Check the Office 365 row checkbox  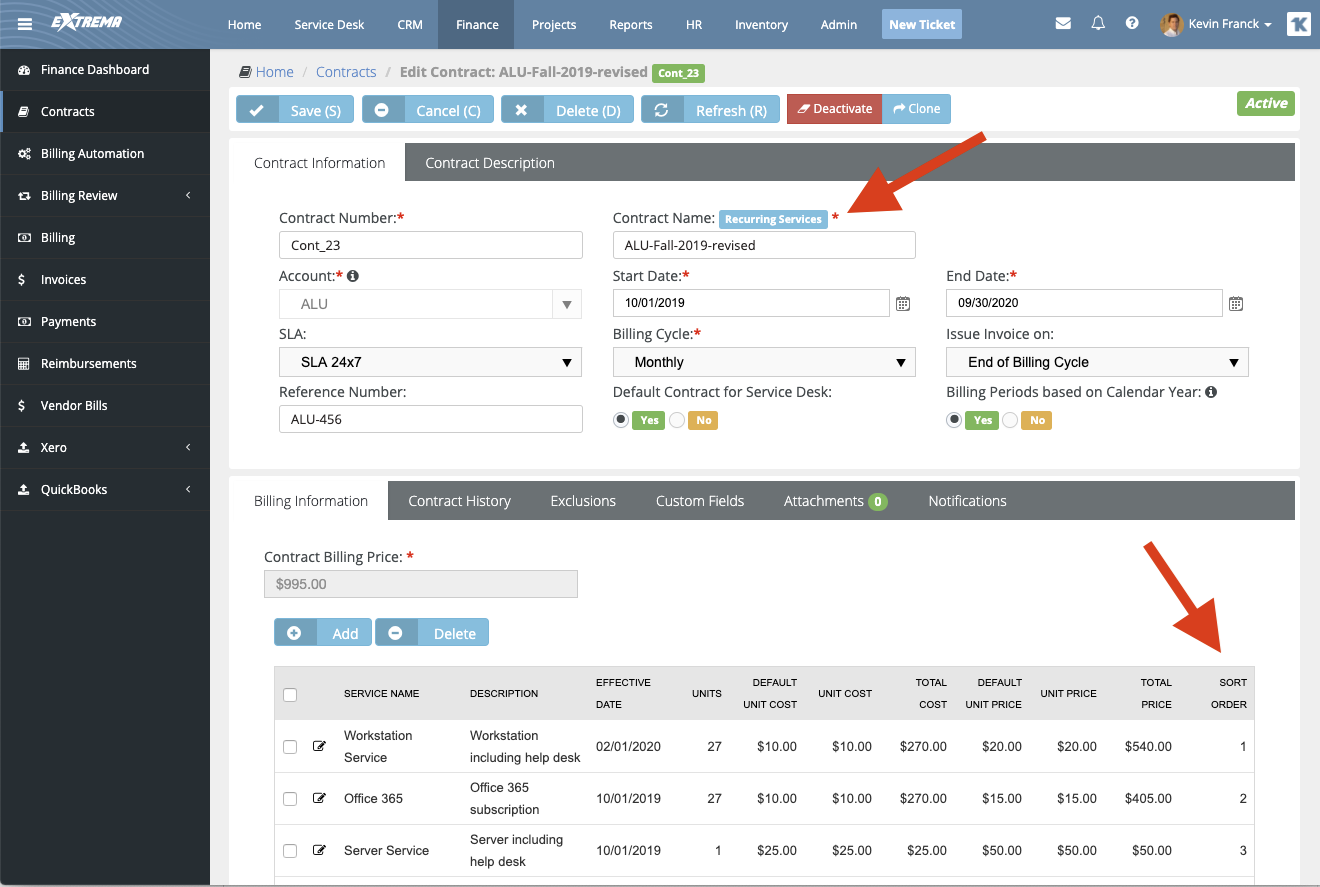(290, 798)
